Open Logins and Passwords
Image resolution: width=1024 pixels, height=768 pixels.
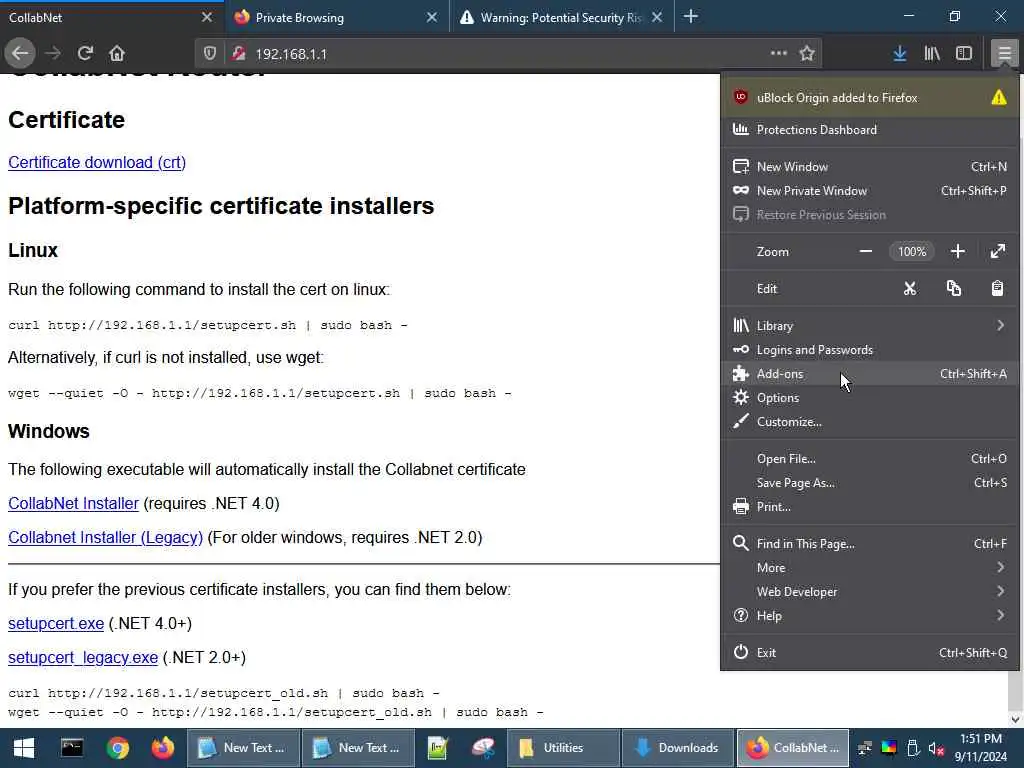(870, 349)
